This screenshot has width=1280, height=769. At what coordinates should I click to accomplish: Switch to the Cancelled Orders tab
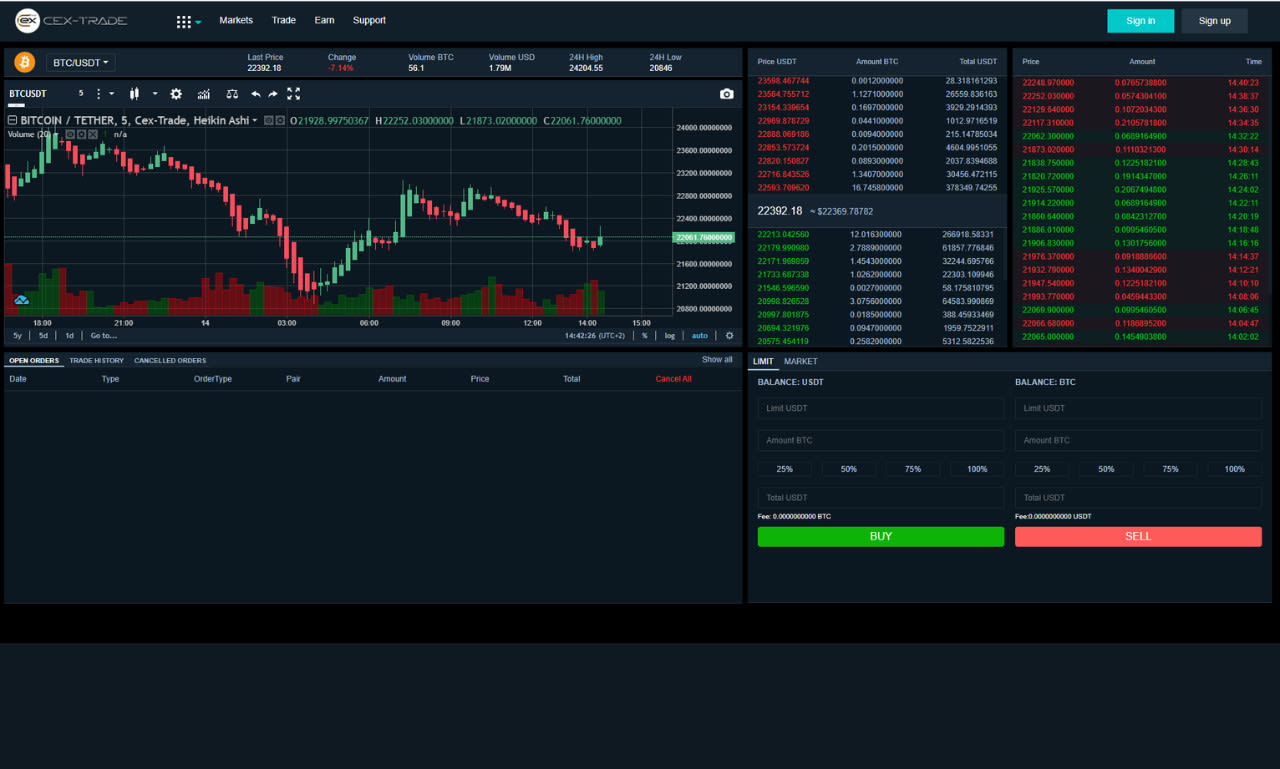coord(170,360)
